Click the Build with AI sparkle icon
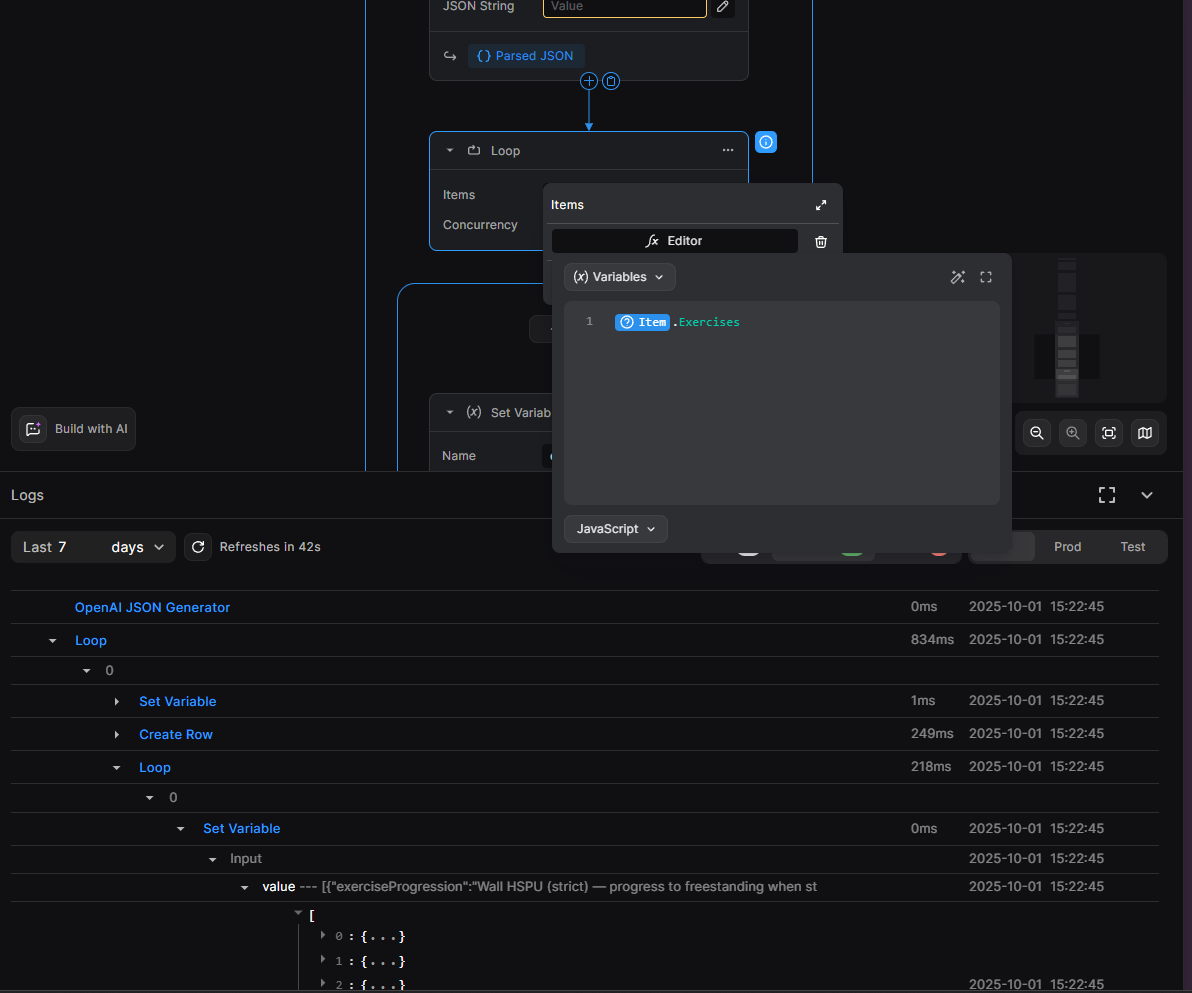The width and height of the screenshot is (1192, 993). [x=33, y=429]
